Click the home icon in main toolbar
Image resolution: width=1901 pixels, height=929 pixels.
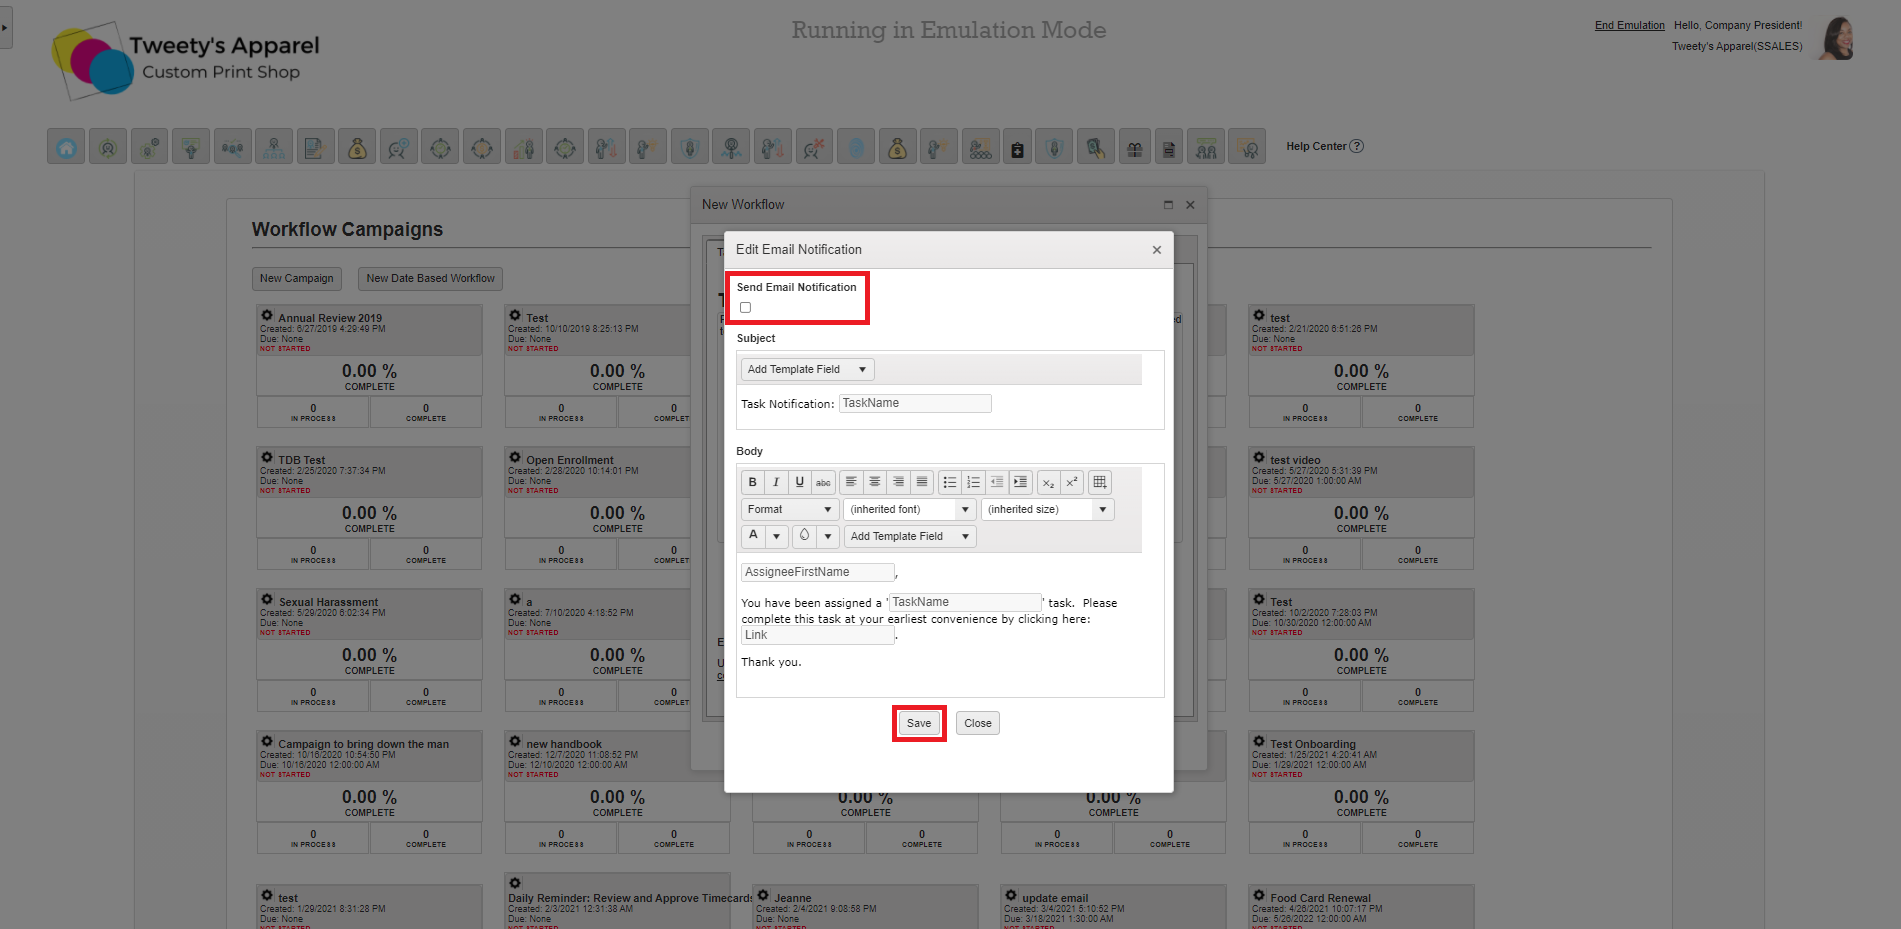pos(66,147)
